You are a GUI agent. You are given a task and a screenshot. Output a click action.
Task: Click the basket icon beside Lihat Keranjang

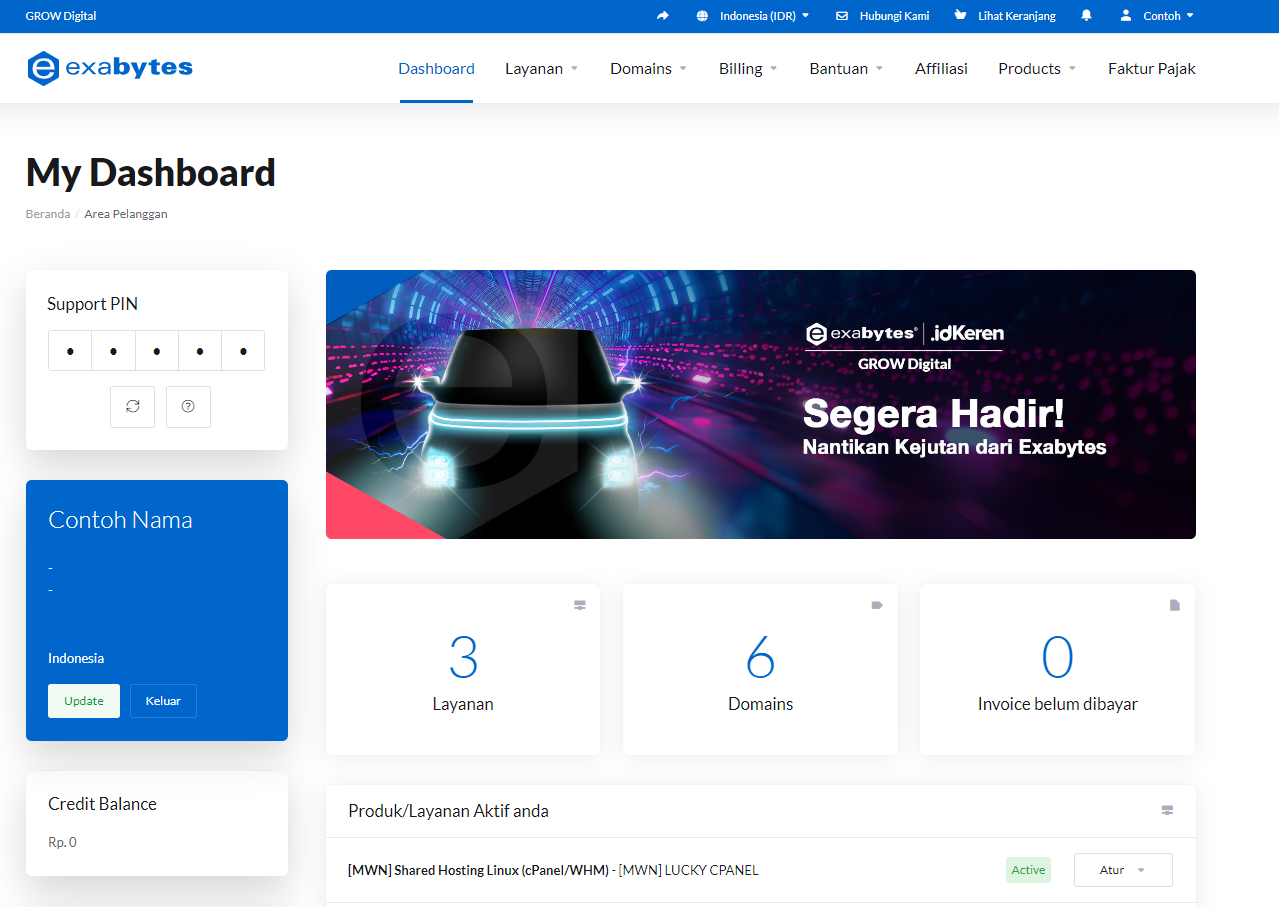[961, 16]
